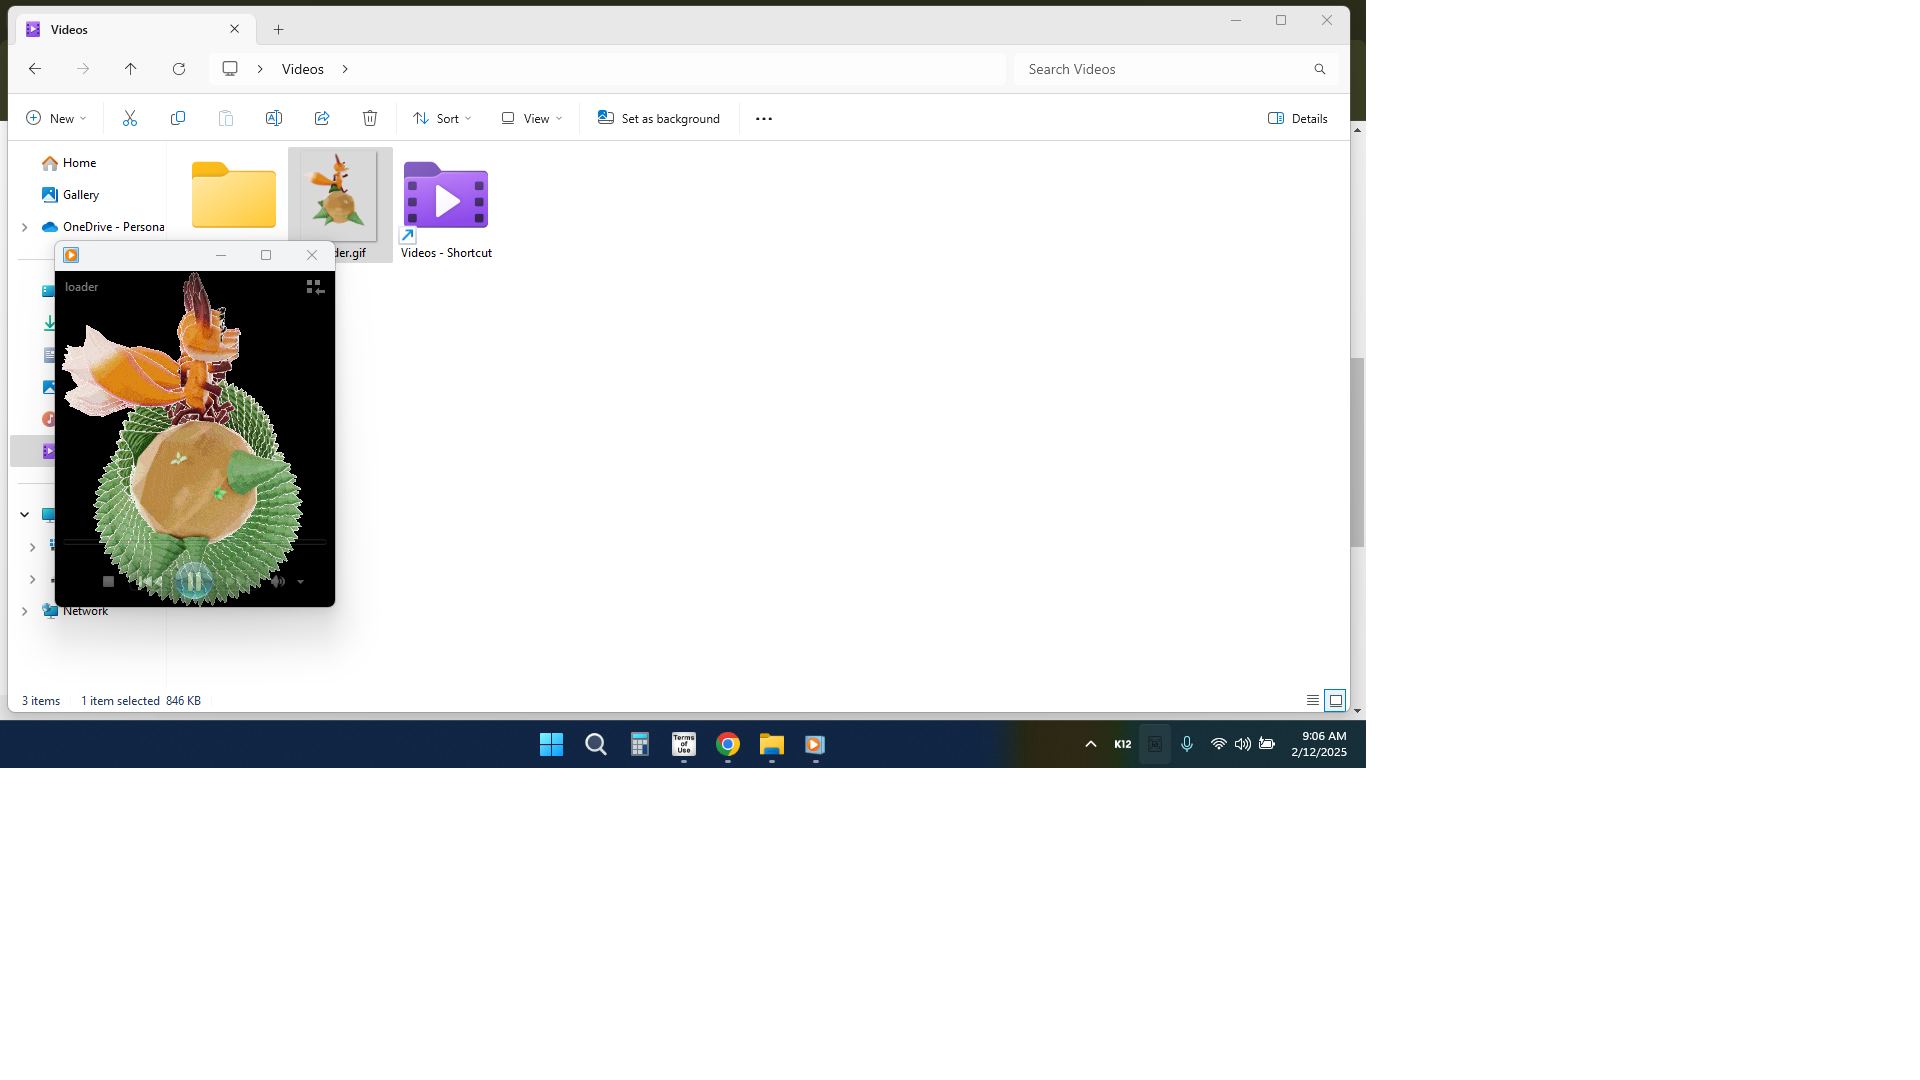Expand chevron after Videos in address bar
The width and height of the screenshot is (1920, 1080).
coord(345,69)
